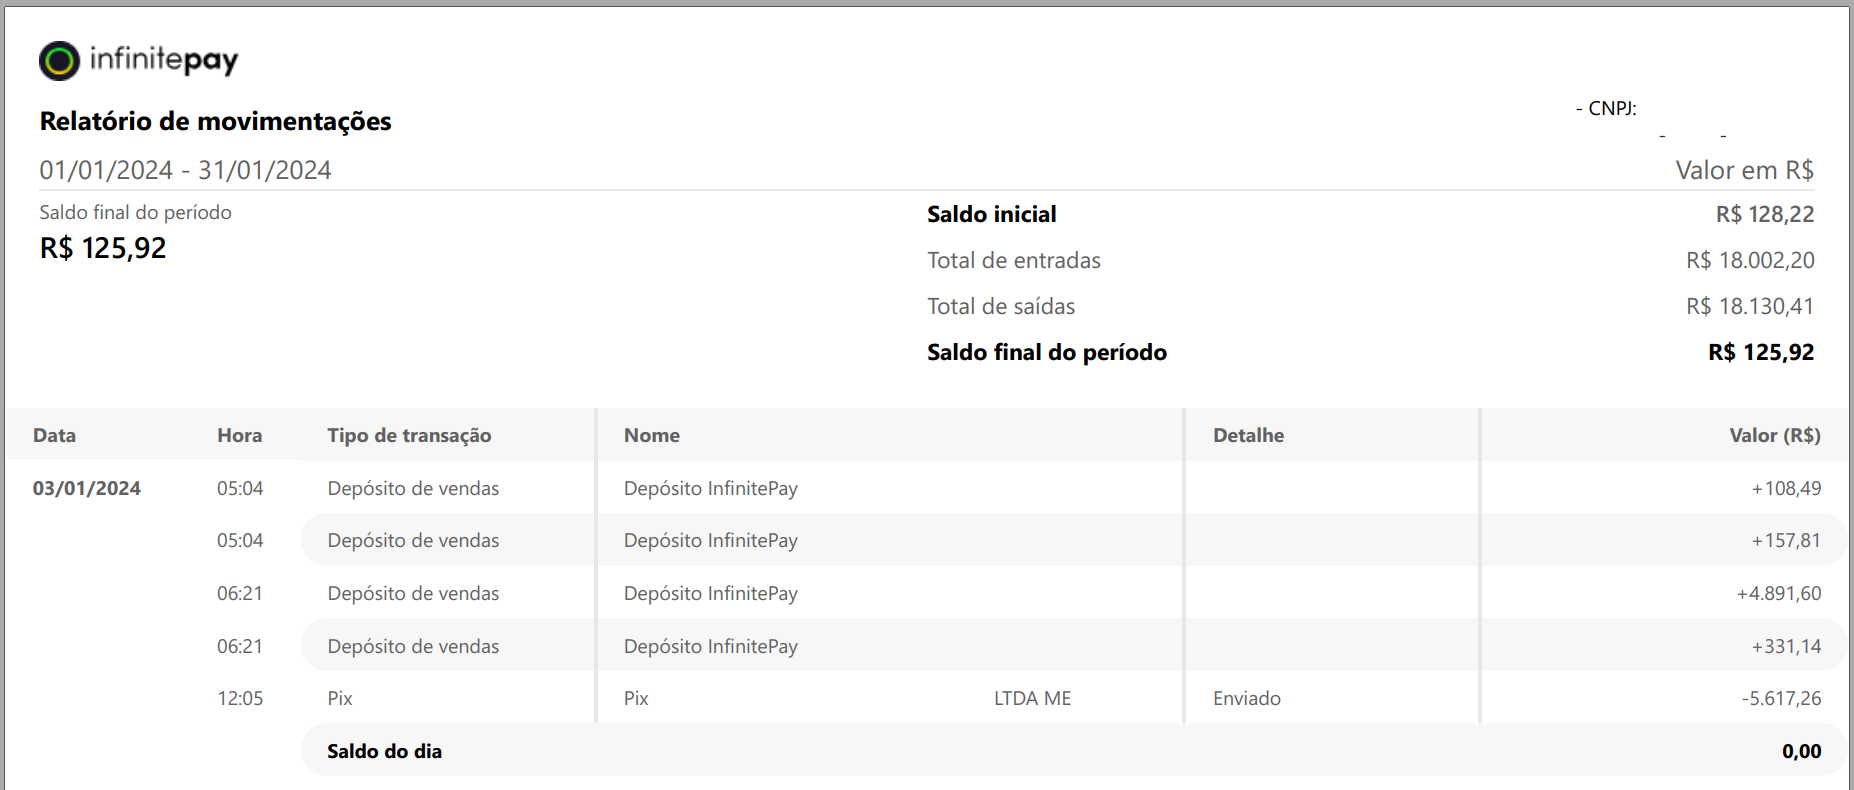Viewport: 1854px width, 790px height.
Task: Click the CNPJ label in header
Action: [1612, 108]
